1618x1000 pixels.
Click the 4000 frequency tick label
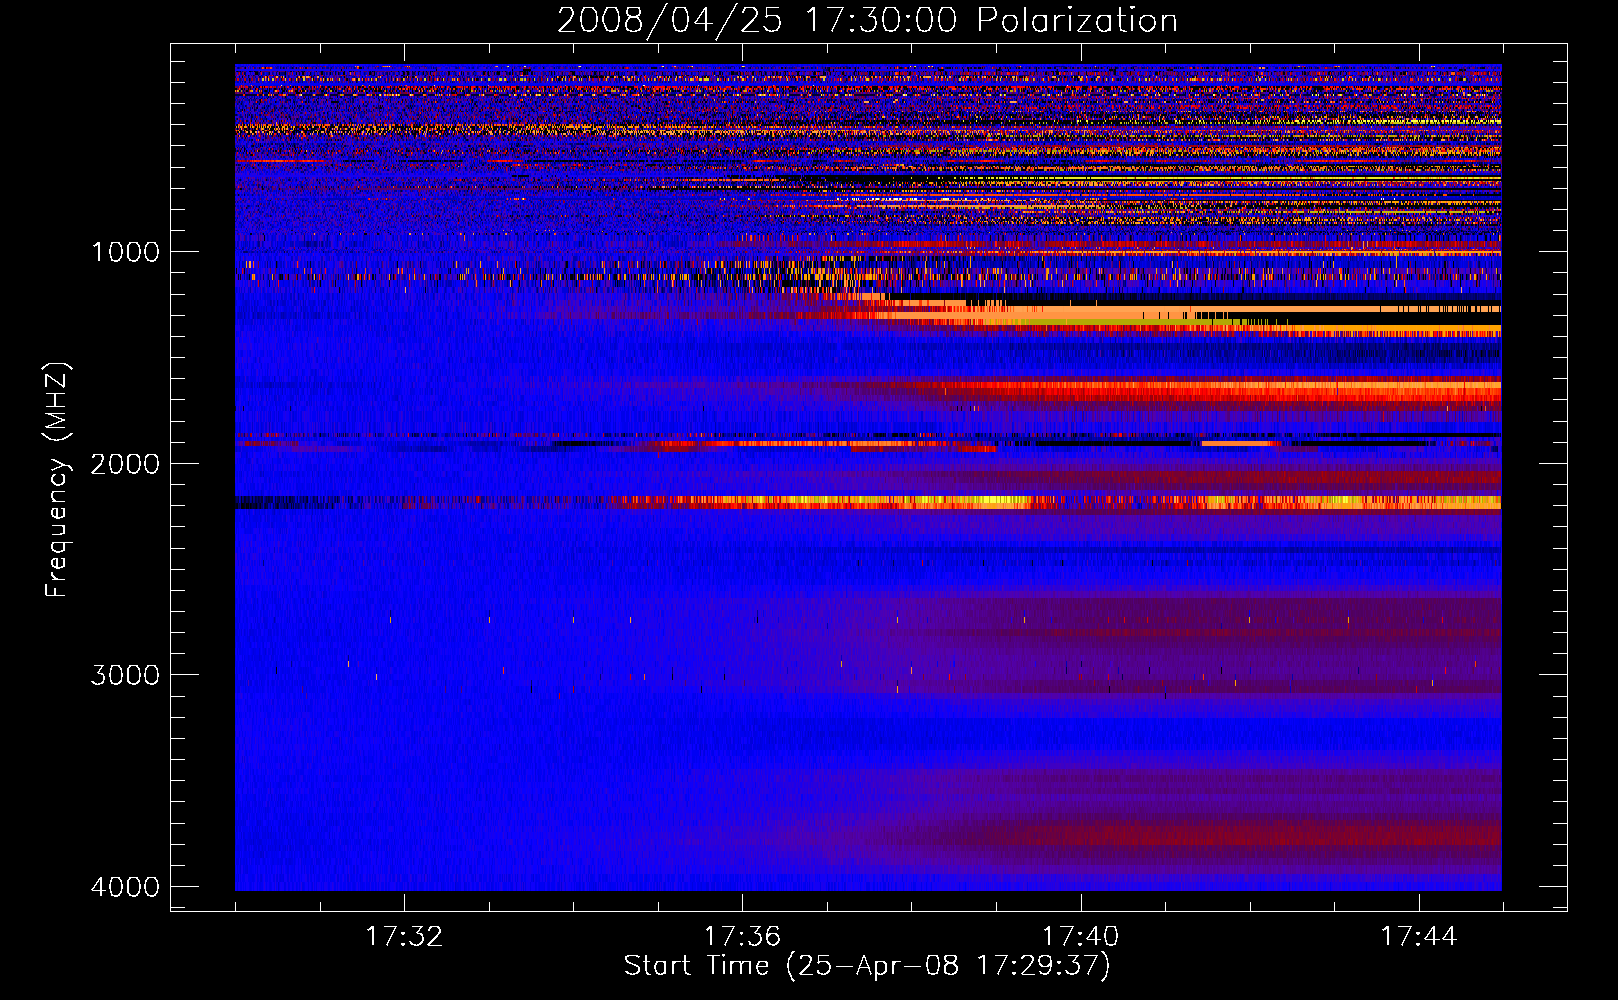click(125, 887)
